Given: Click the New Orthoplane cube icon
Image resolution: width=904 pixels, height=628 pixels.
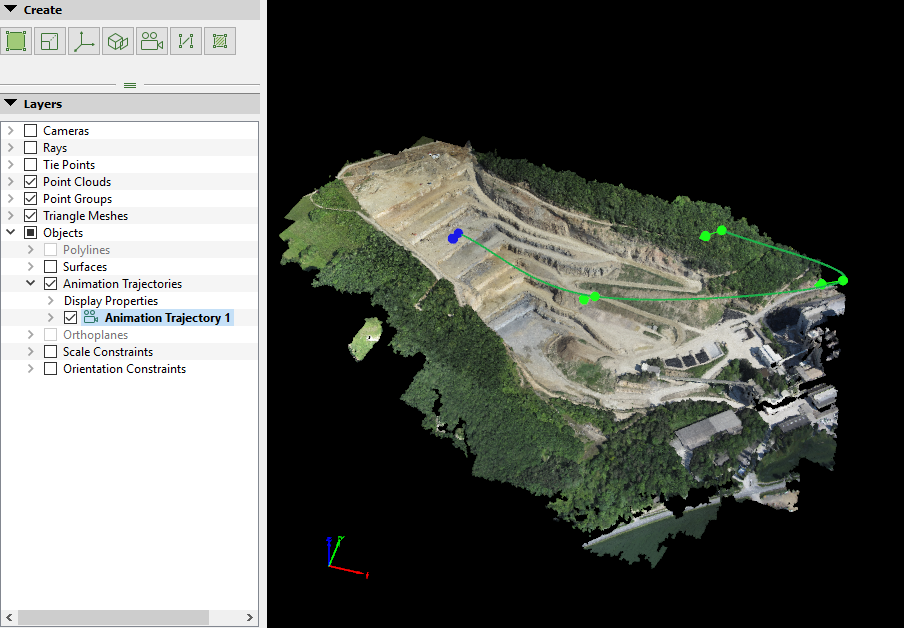Looking at the screenshot, I should (x=118, y=41).
